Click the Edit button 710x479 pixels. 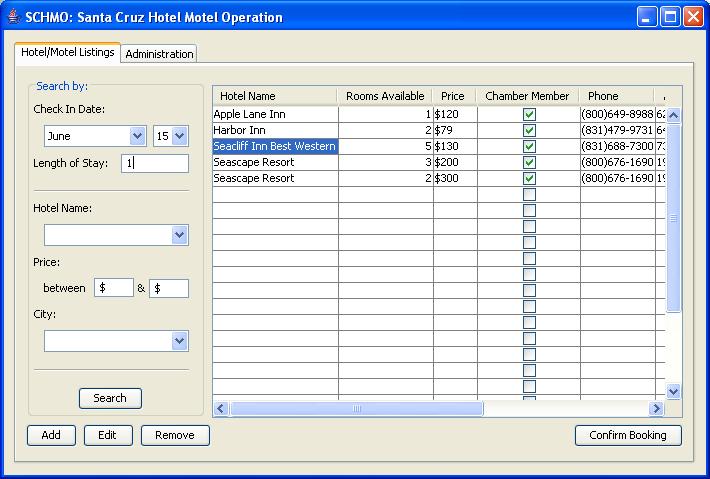pos(108,435)
